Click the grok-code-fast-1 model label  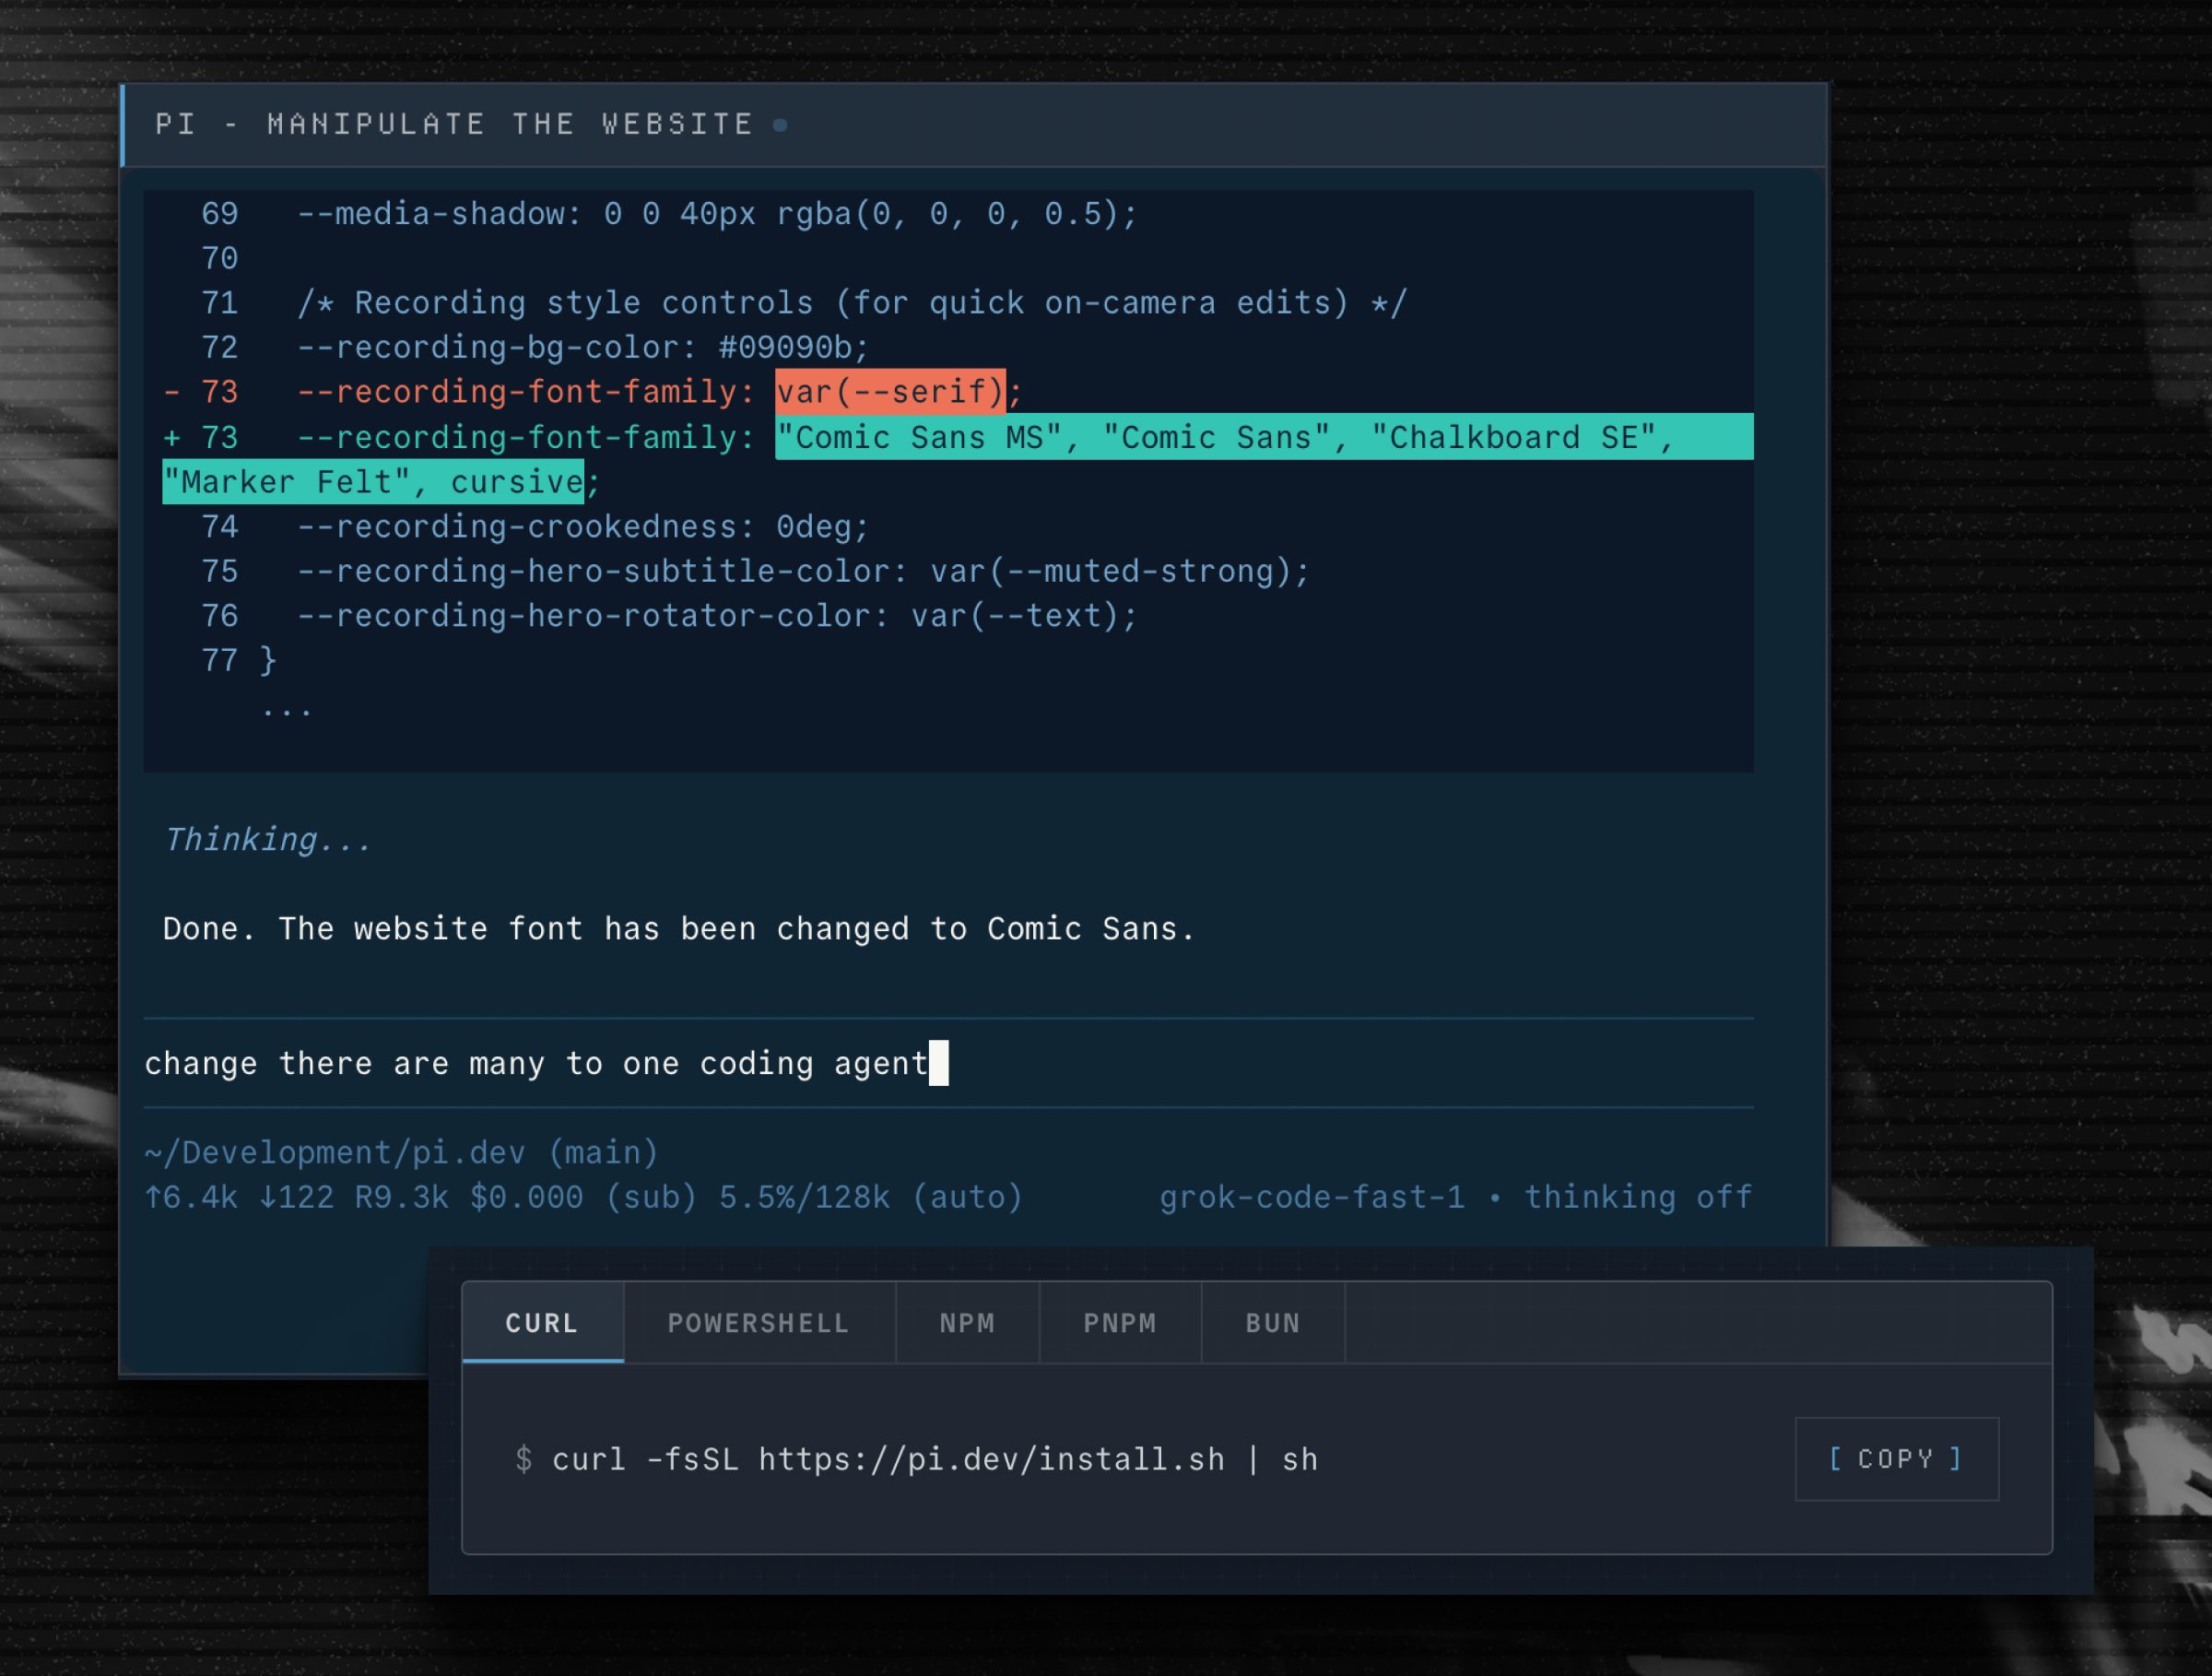[1311, 1197]
